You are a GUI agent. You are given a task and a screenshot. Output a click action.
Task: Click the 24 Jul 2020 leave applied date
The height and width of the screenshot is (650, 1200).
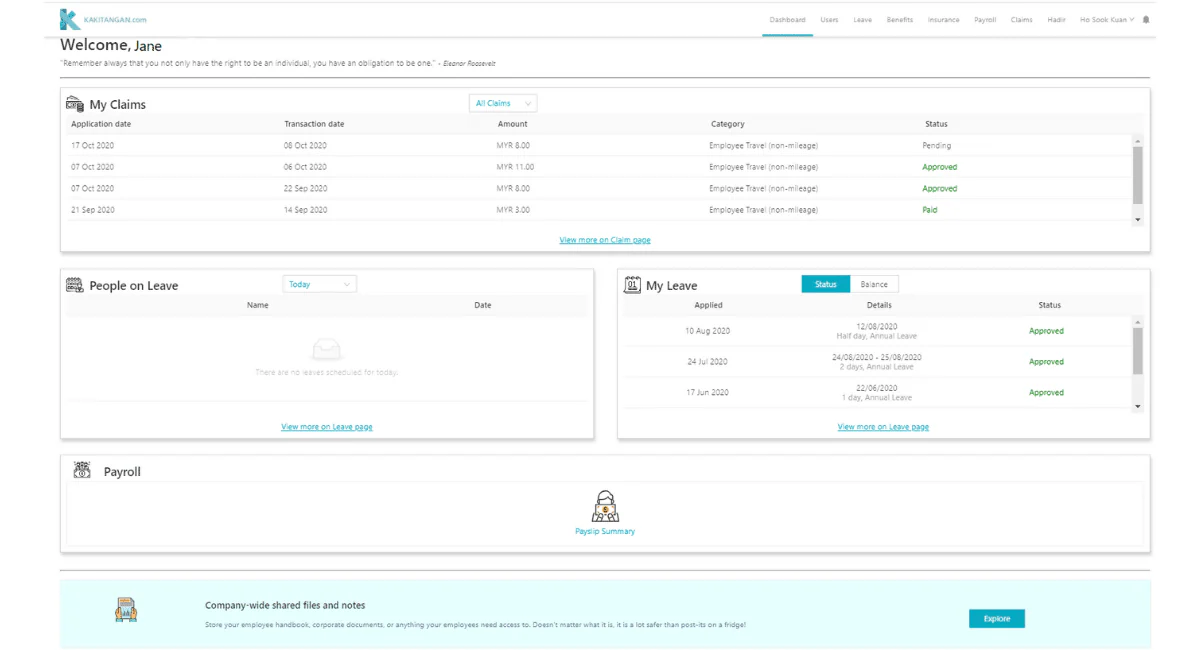707,362
